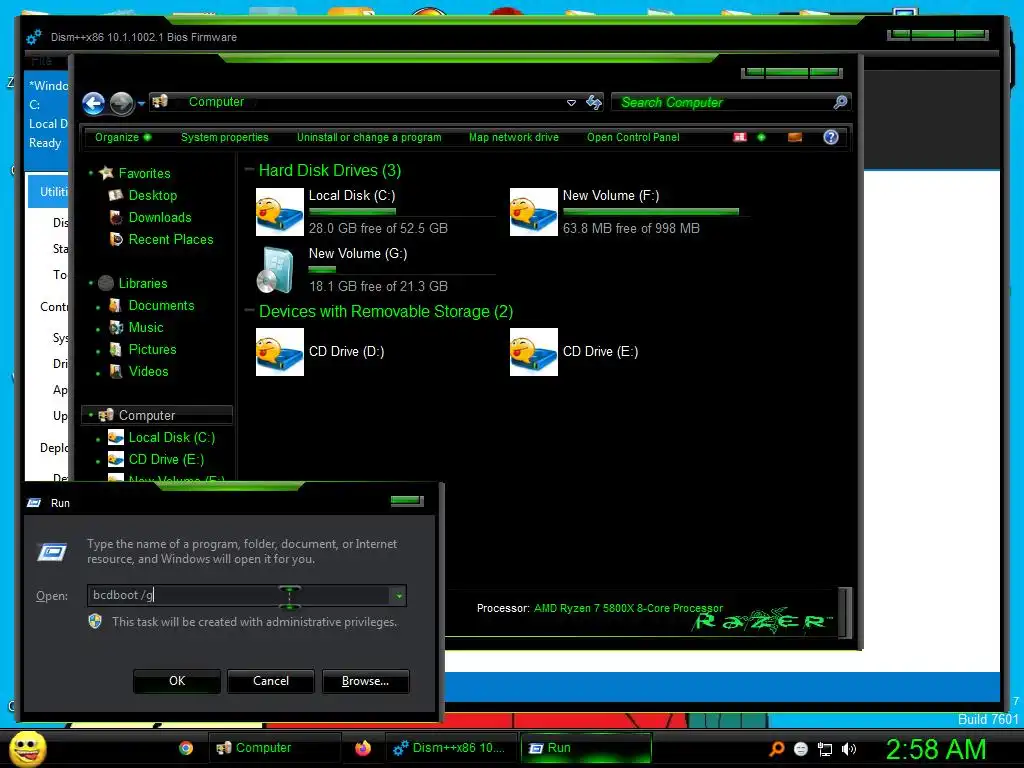Switch to Computer taskbar button
Viewport: 1024px width, 768px height.
pyautogui.click(x=274, y=748)
